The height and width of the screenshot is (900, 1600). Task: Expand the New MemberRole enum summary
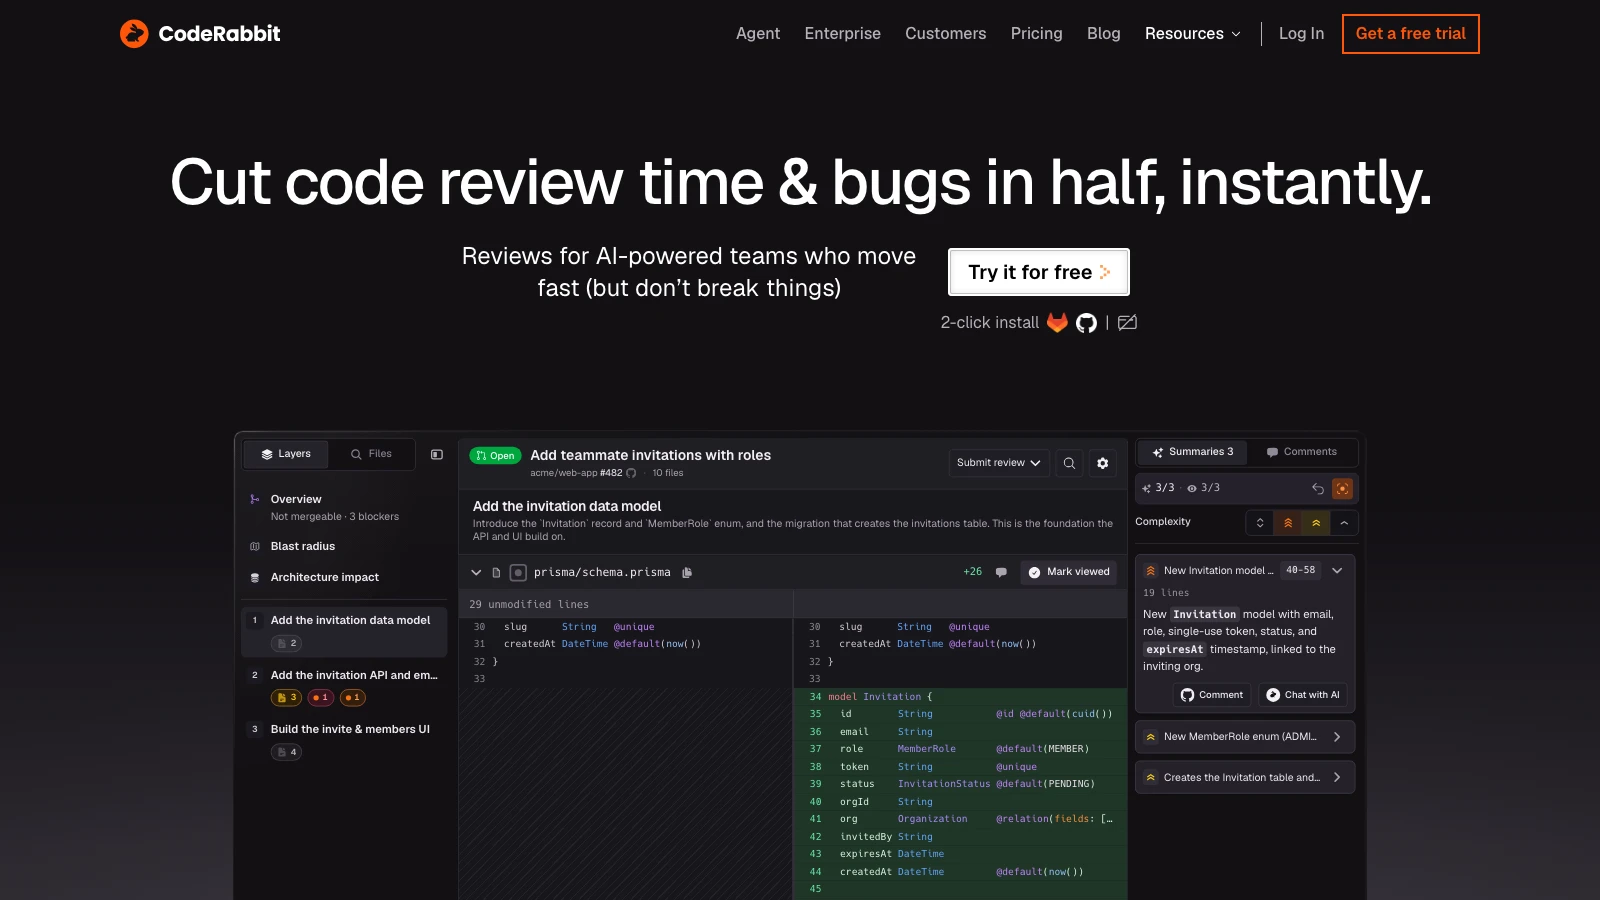(1245, 737)
